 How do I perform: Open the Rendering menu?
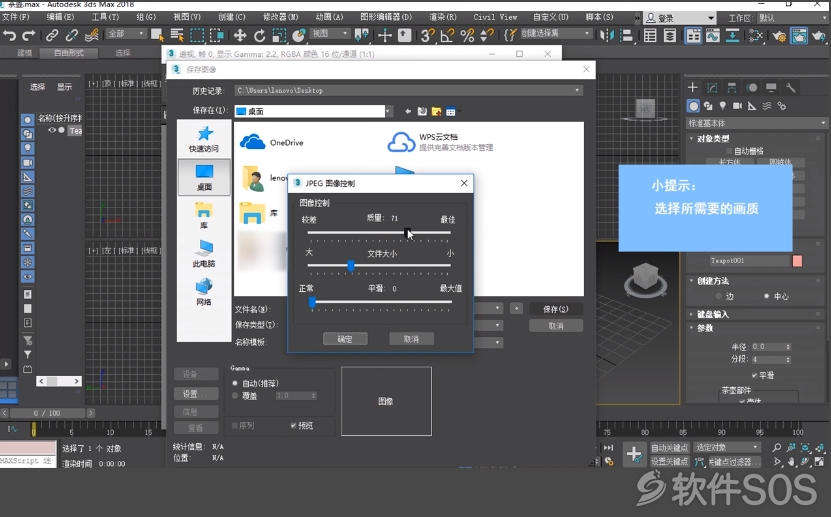click(x=443, y=17)
